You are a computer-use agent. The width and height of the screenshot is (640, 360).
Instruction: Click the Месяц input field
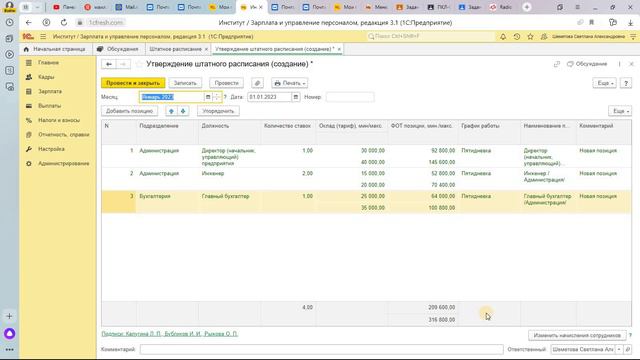point(171,97)
